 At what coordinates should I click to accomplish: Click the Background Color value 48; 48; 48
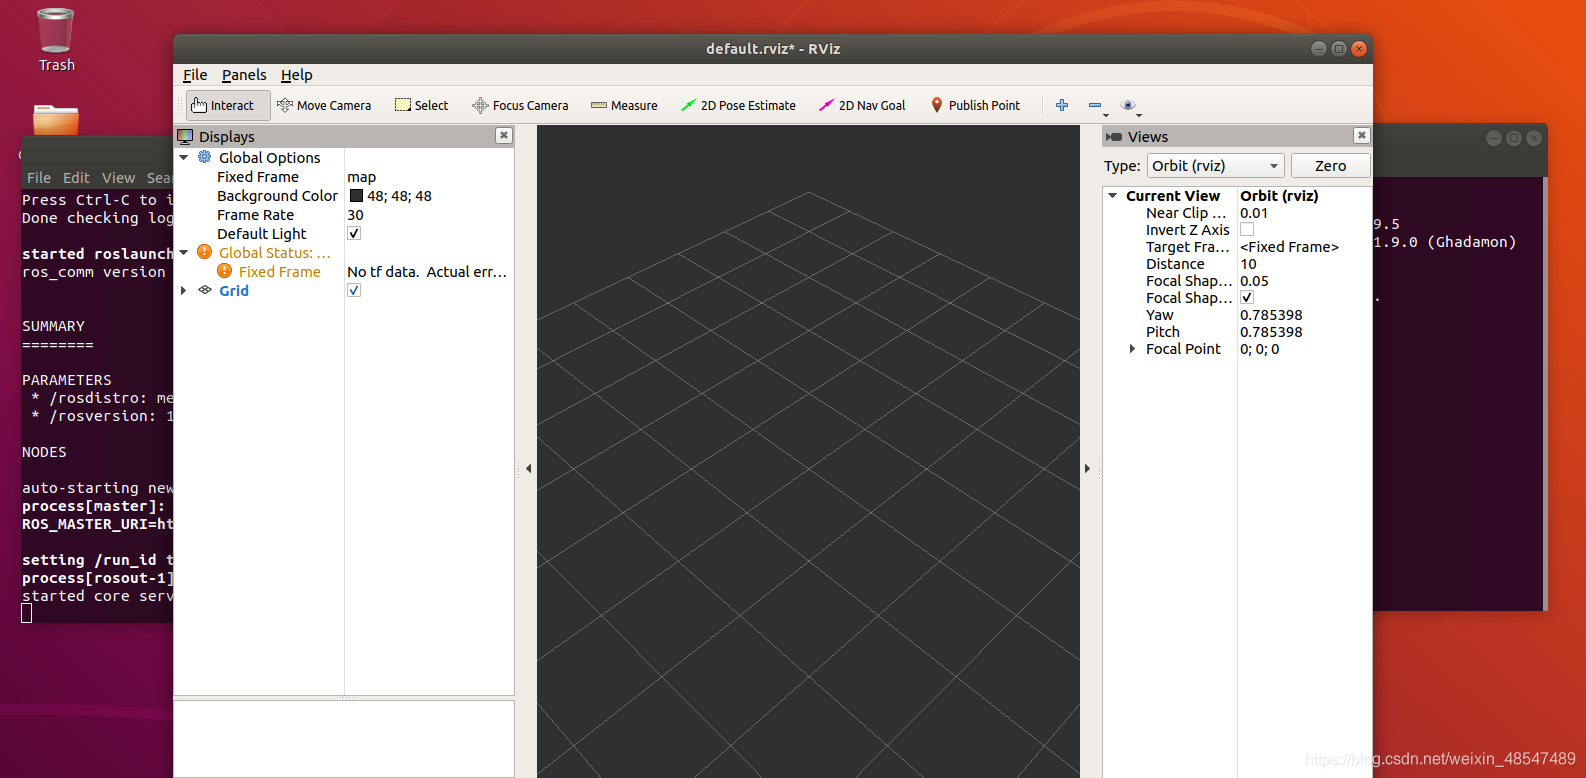(399, 196)
